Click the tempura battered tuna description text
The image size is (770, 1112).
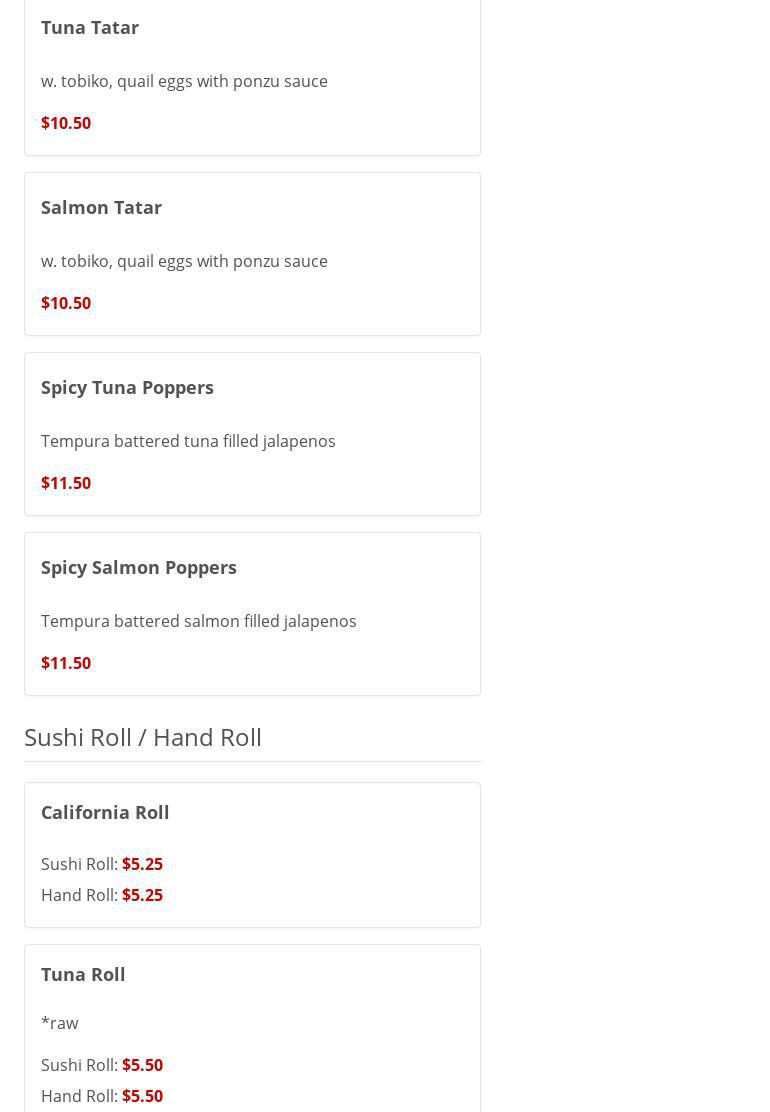[x=188, y=441]
